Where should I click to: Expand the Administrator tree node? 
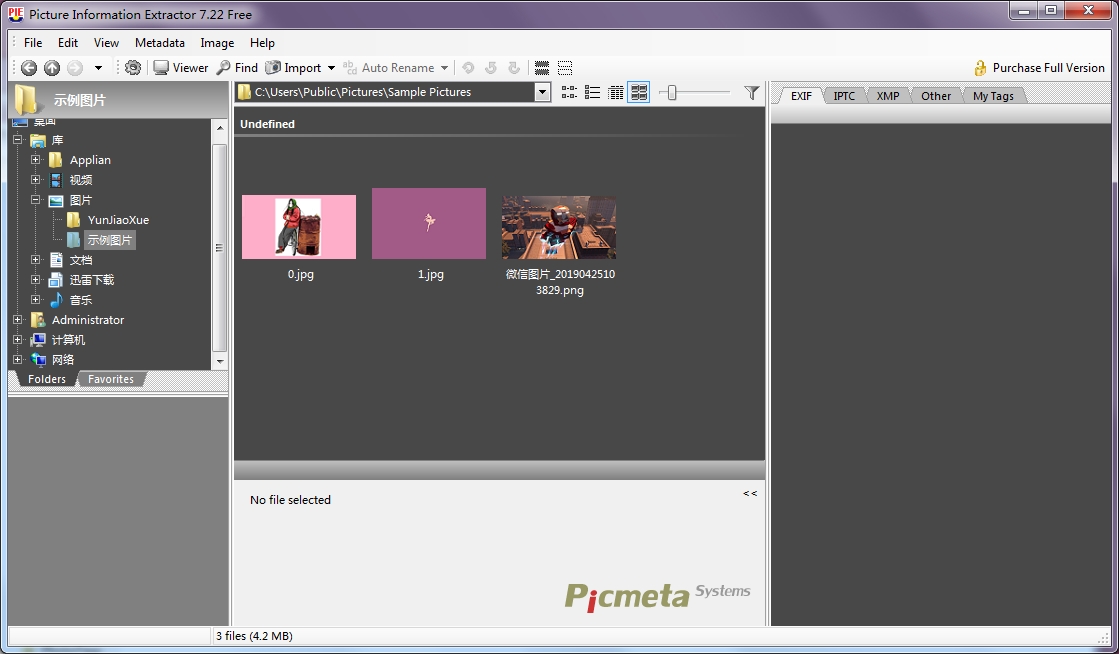pyautogui.click(x=18, y=320)
